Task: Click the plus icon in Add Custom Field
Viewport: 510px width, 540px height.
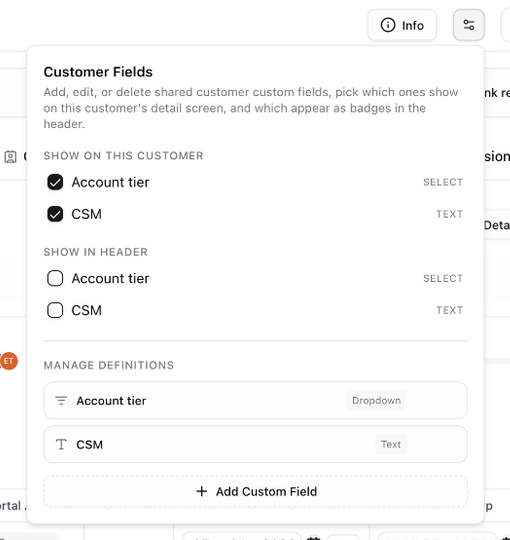Action: [202, 491]
